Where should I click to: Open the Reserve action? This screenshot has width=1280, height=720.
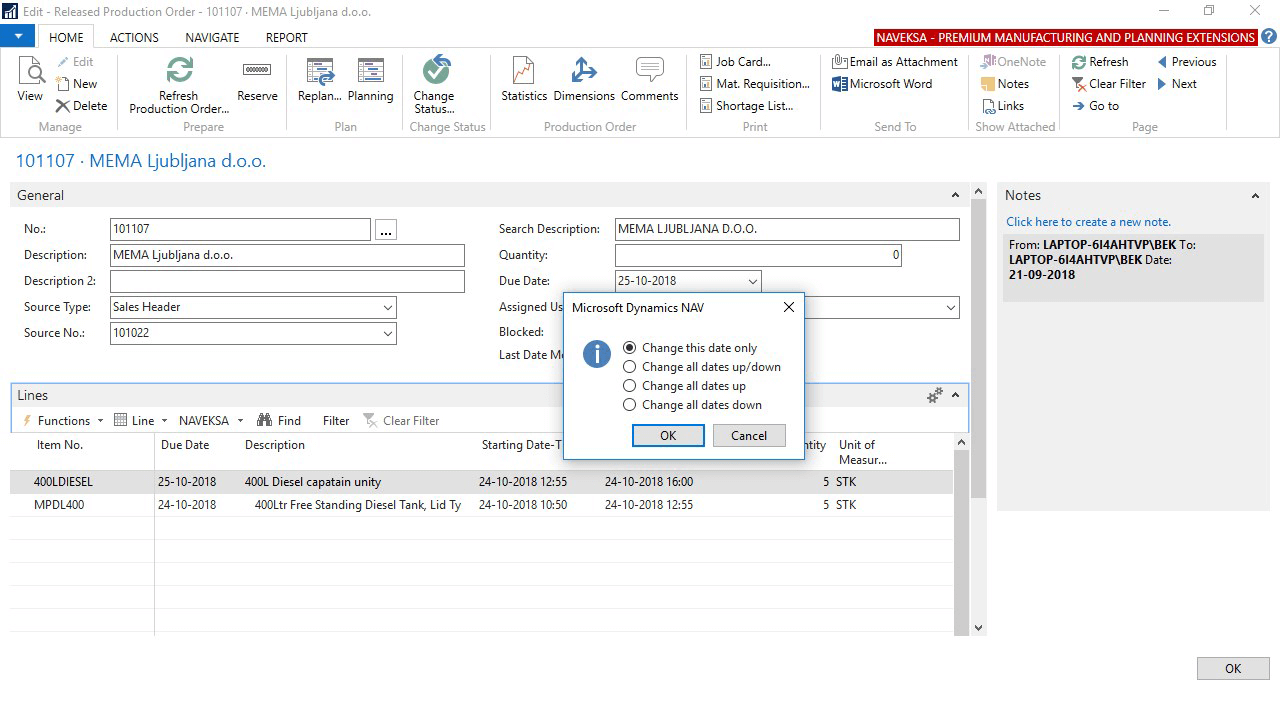(257, 79)
